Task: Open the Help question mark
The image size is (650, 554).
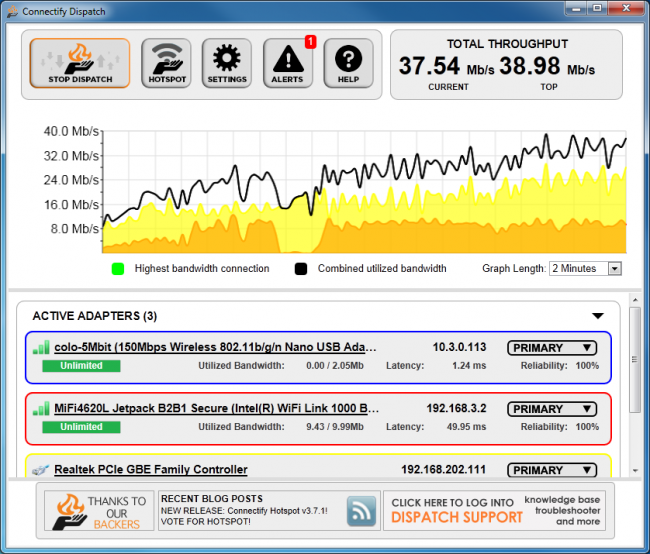Action: [x=348, y=63]
